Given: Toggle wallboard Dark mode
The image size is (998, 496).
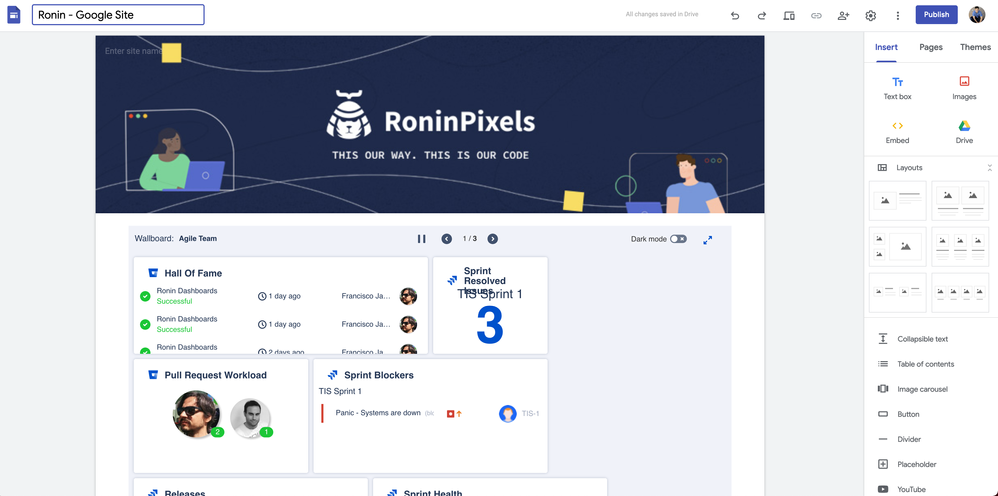Looking at the screenshot, I should click(x=678, y=239).
